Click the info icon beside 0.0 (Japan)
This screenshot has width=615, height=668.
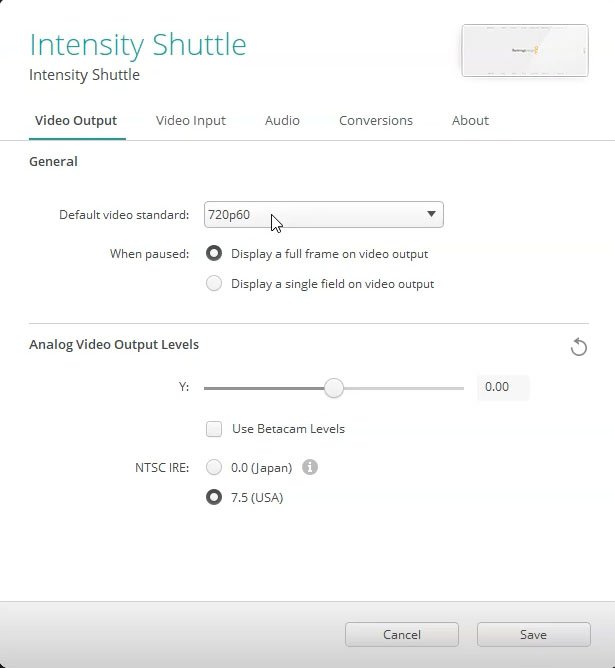(310, 467)
